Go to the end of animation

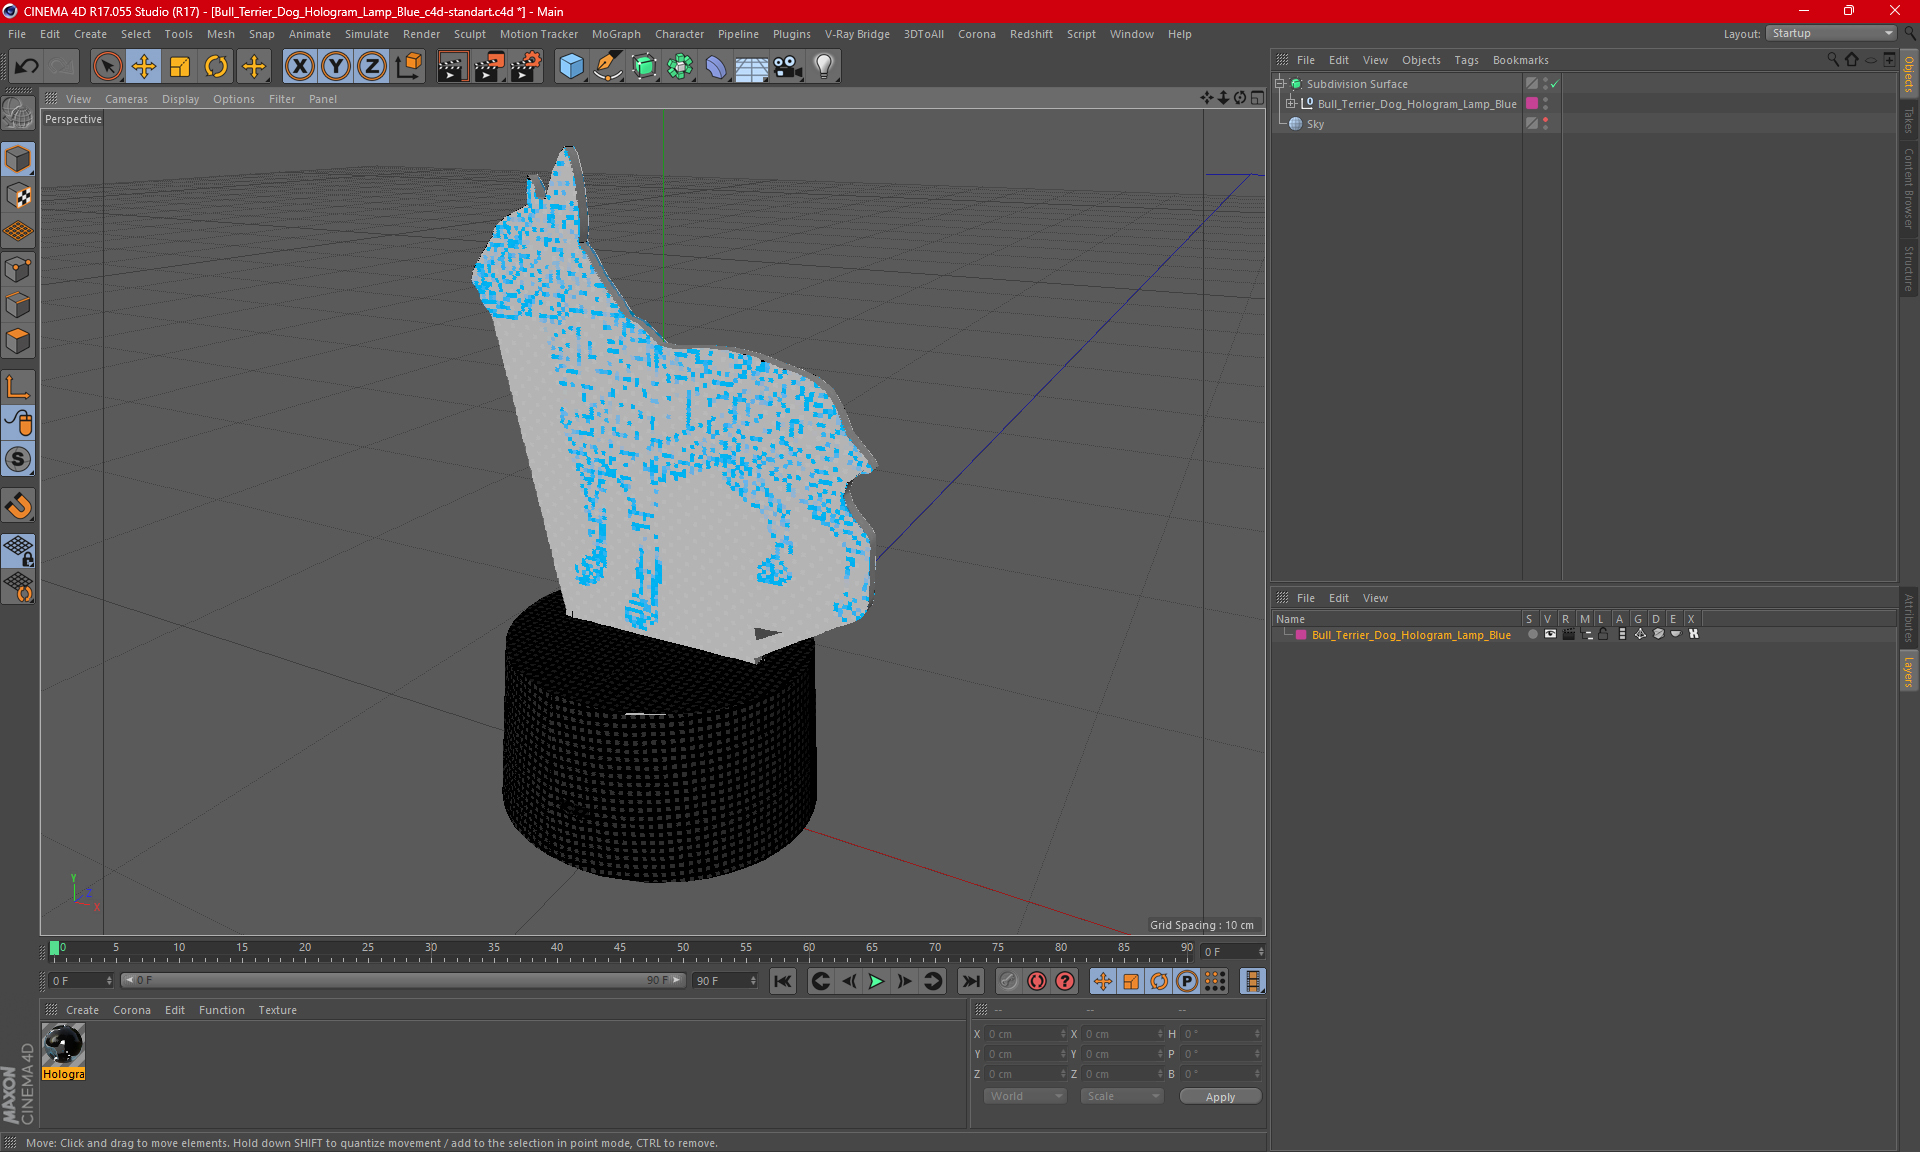tap(970, 981)
